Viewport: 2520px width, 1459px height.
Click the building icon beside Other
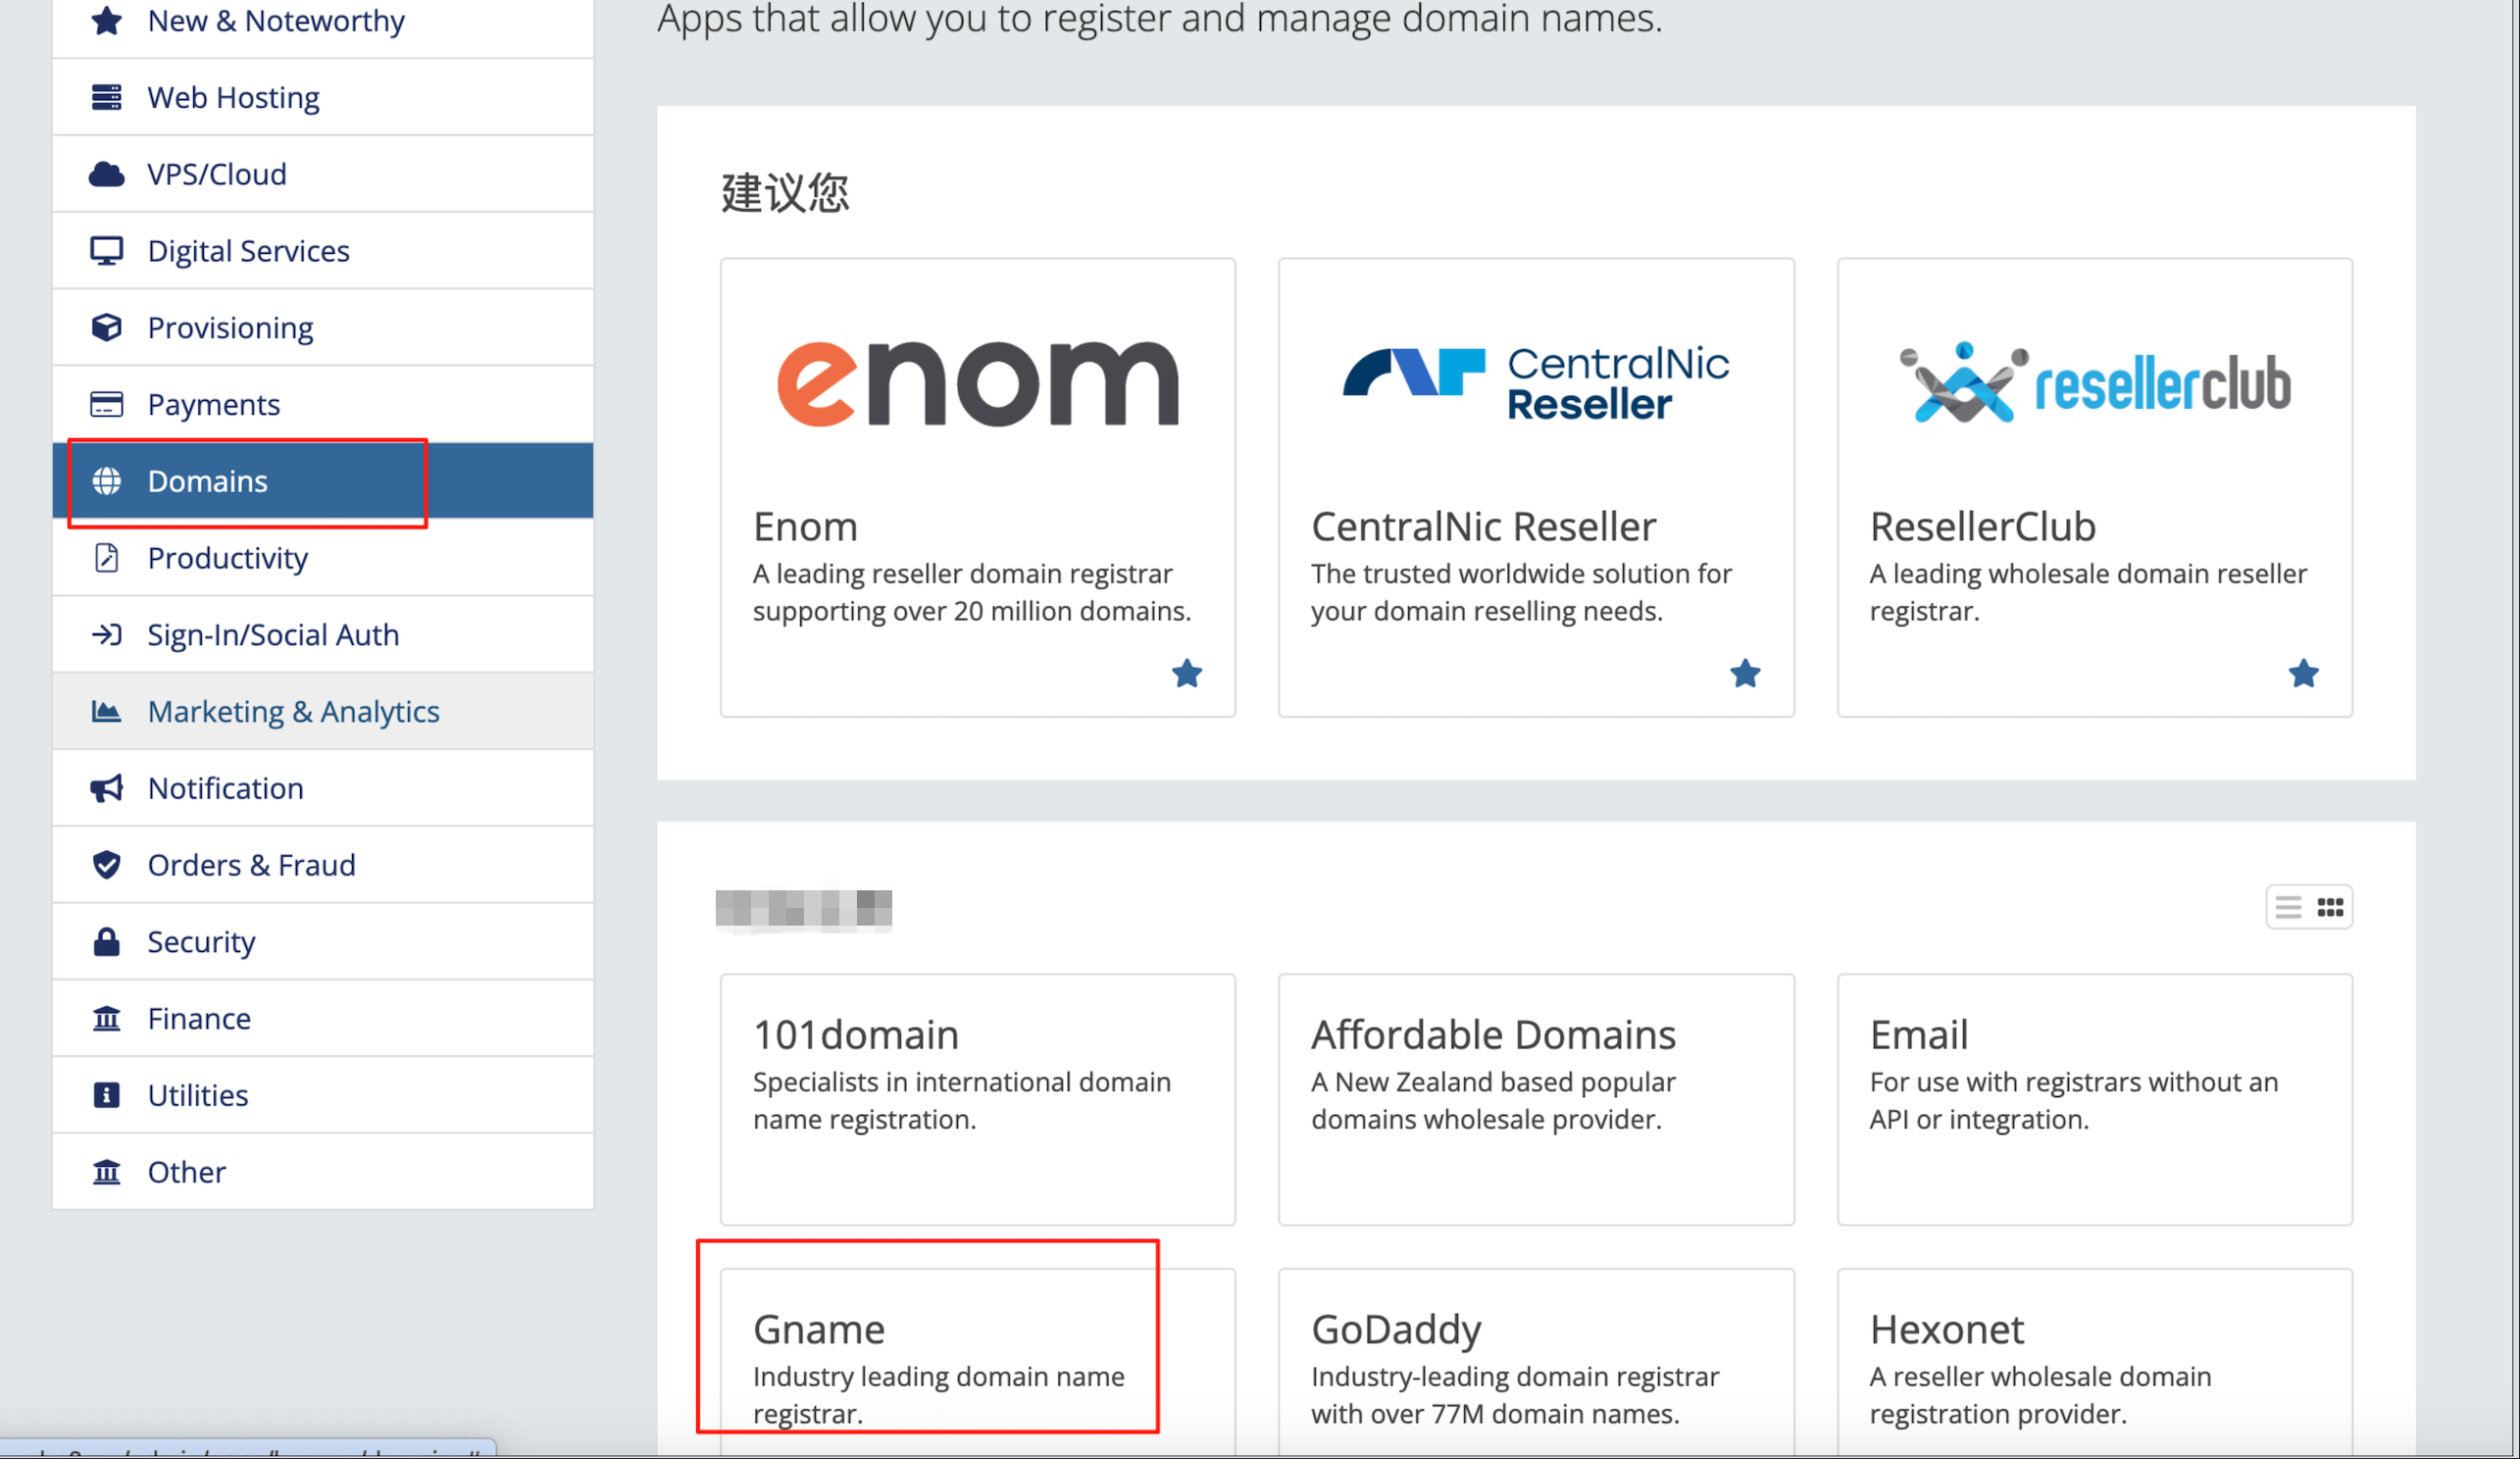(x=106, y=1171)
